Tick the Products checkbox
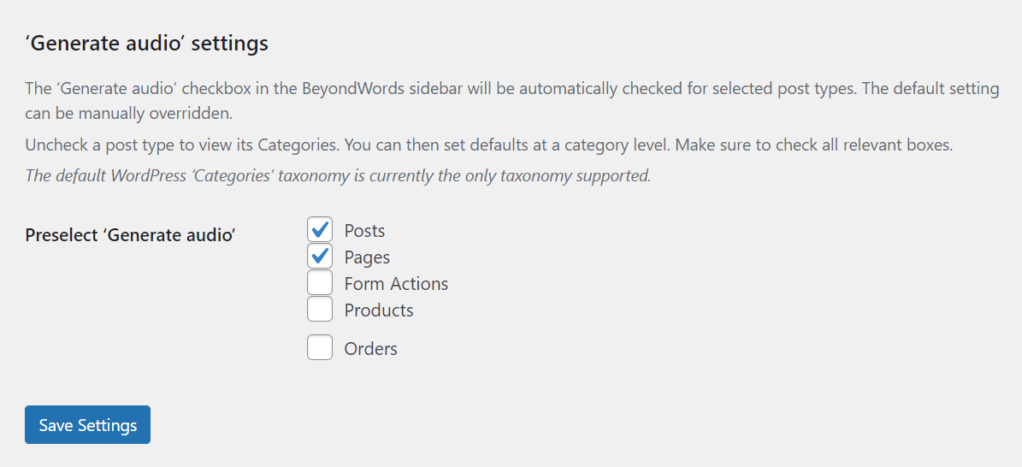The image size is (1022, 467). tap(320, 309)
